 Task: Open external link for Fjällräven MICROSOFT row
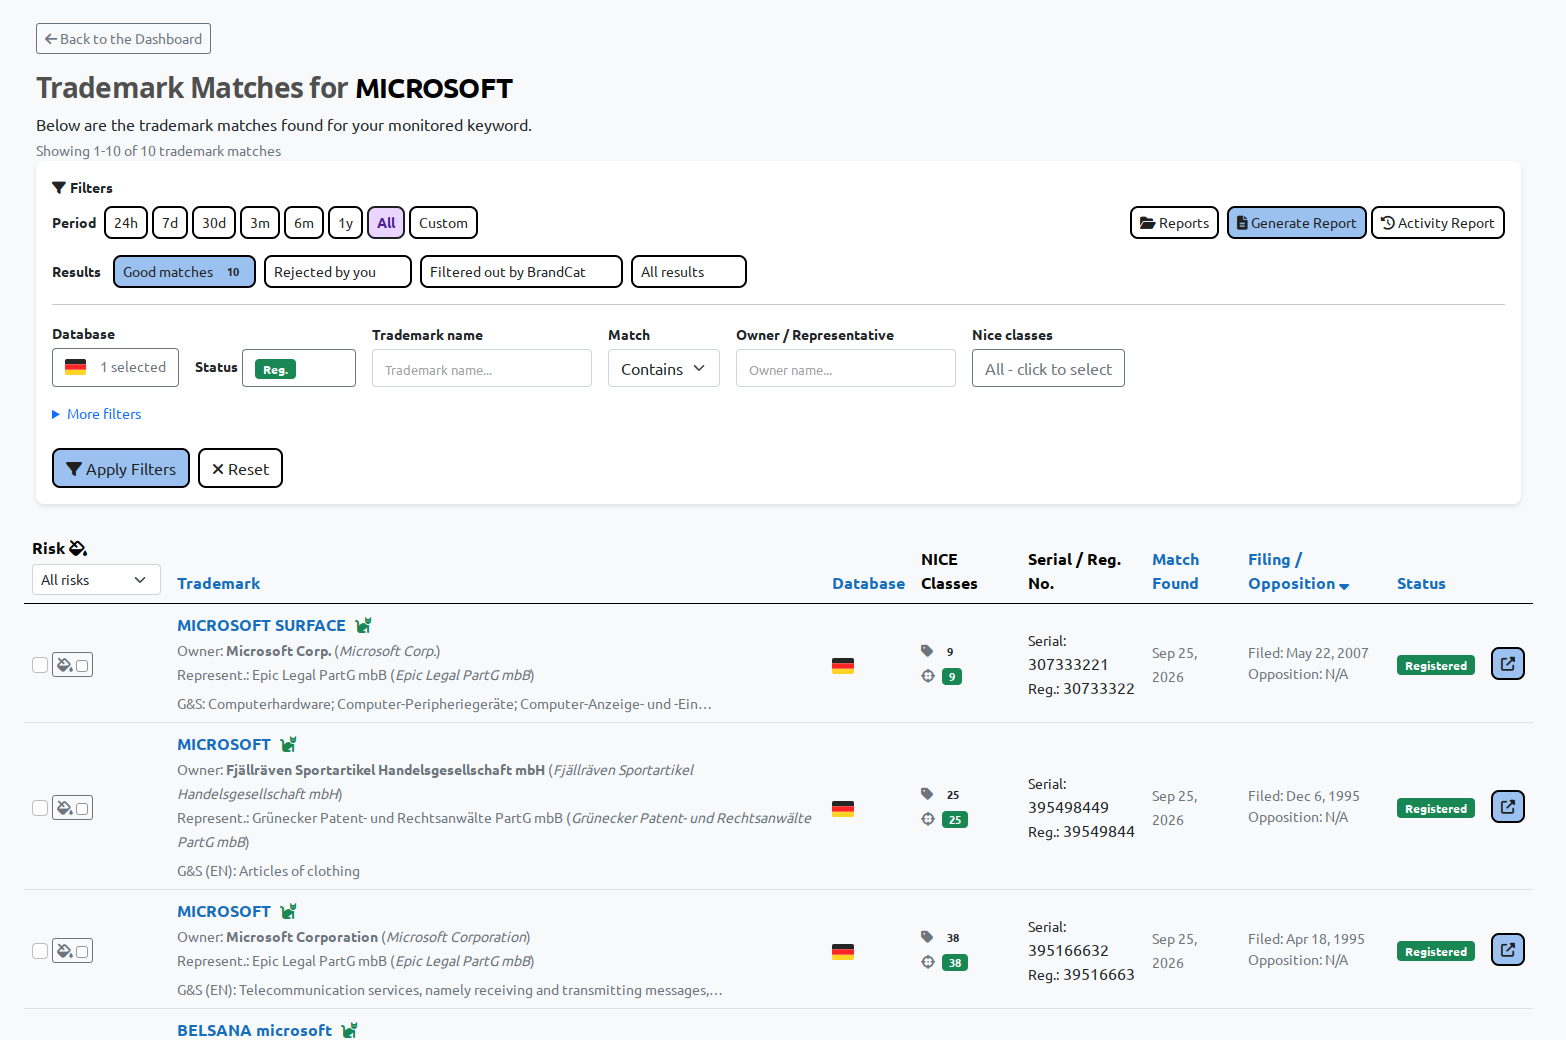coord(1507,806)
